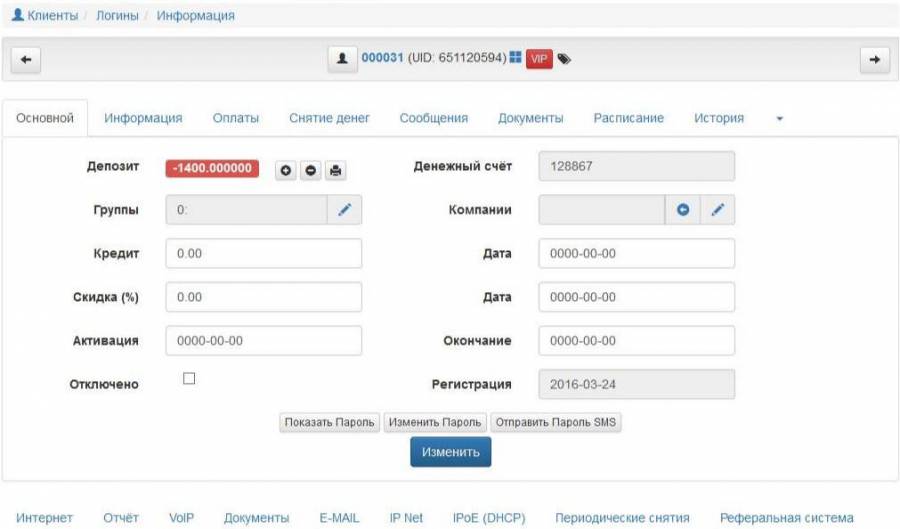Screen dimensions: 900x529
Task: Open the Снятие денег tab
Action: click(x=329, y=118)
